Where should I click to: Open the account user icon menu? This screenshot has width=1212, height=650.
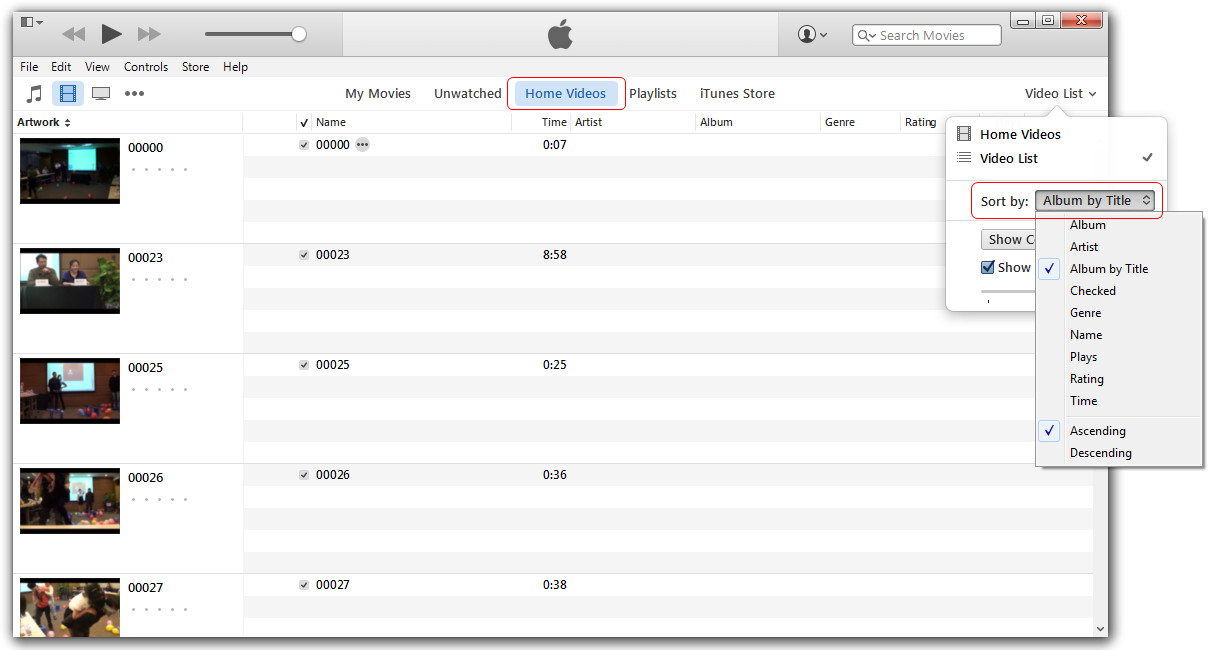tap(812, 34)
